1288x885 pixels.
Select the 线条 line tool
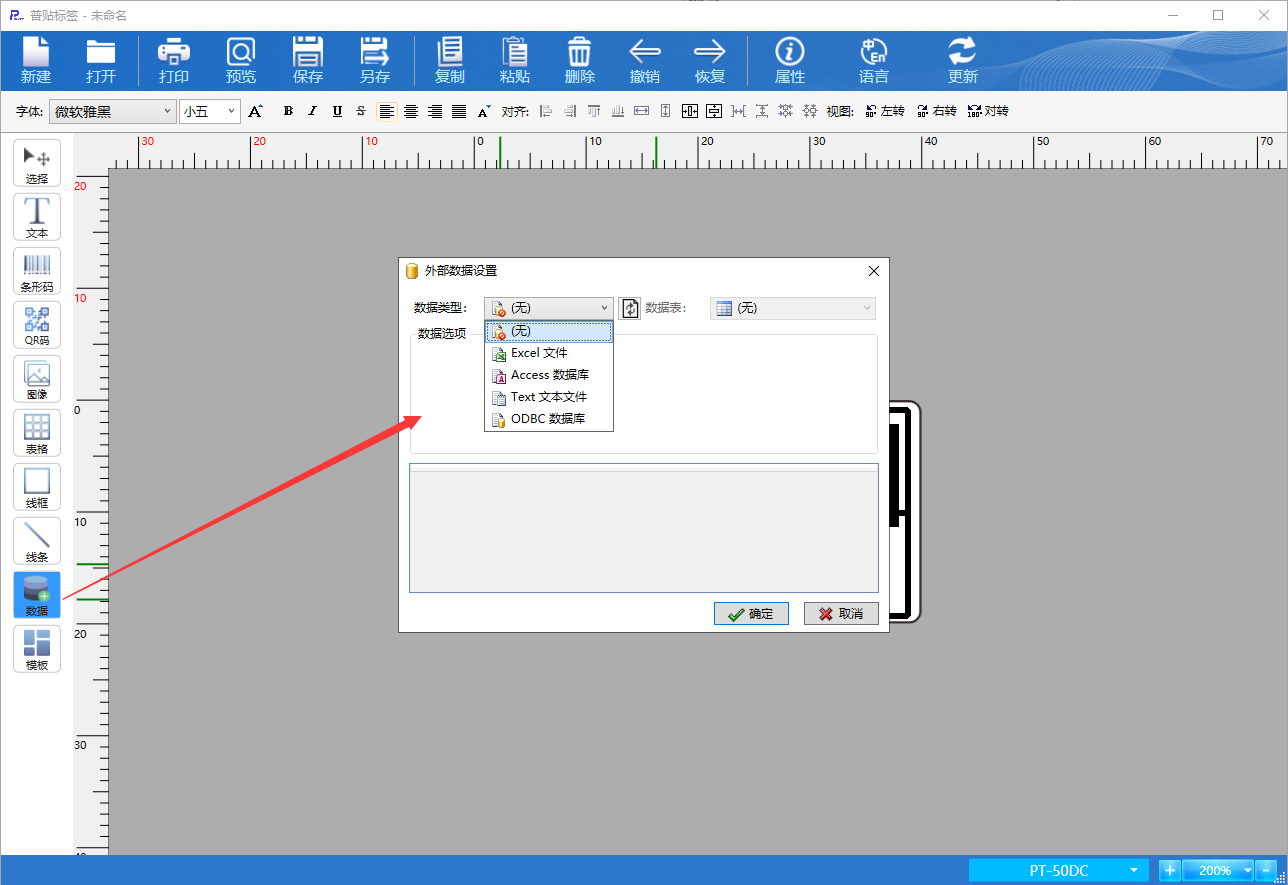click(x=37, y=541)
